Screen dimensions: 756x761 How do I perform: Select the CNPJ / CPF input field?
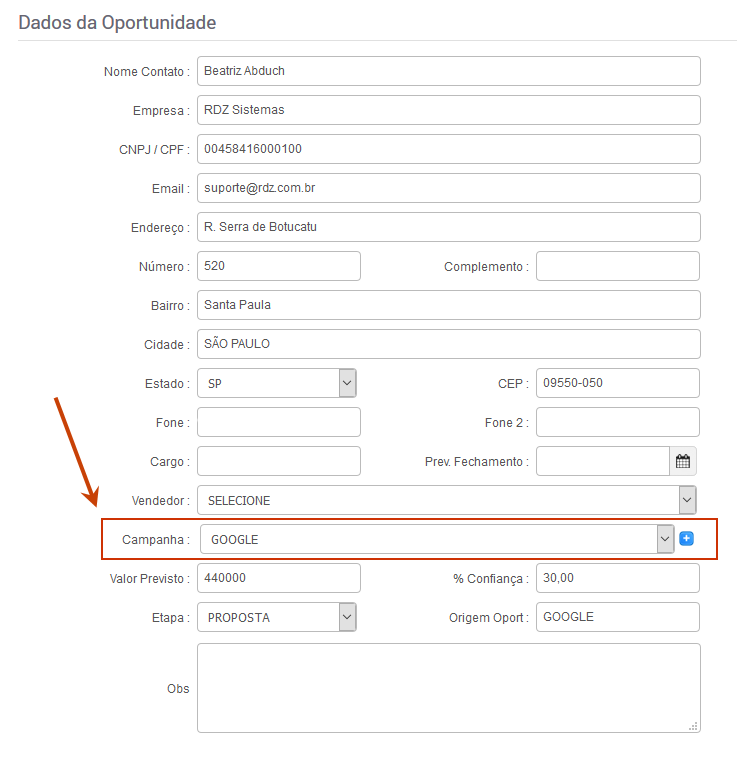[x=449, y=149]
